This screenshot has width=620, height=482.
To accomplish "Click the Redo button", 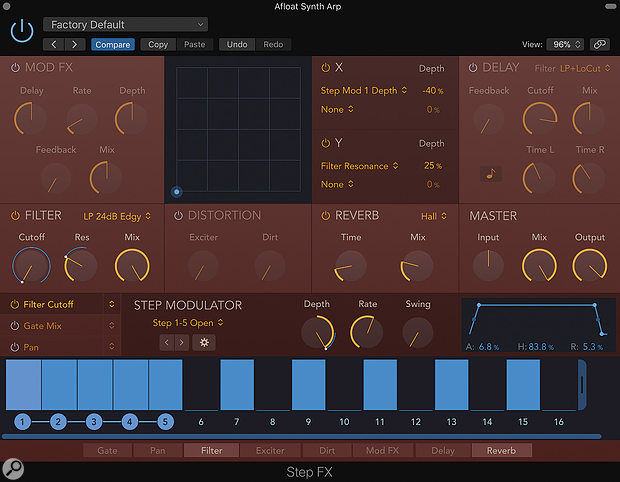I will coord(273,44).
